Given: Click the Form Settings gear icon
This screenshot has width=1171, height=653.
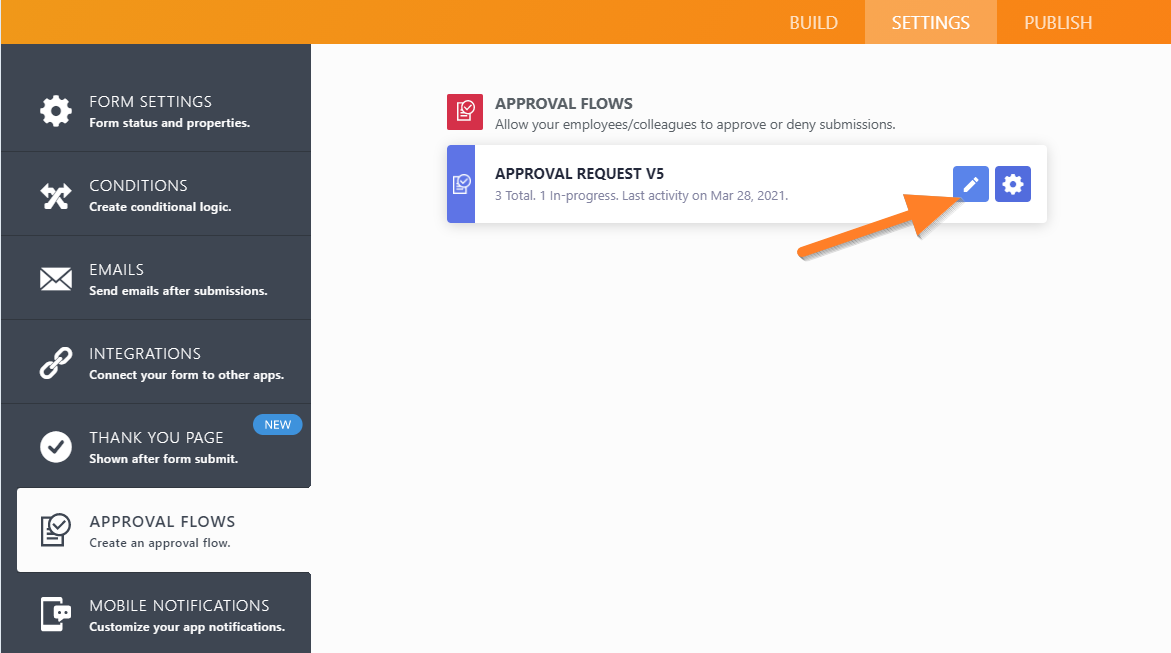Looking at the screenshot, I should [56, 111].
